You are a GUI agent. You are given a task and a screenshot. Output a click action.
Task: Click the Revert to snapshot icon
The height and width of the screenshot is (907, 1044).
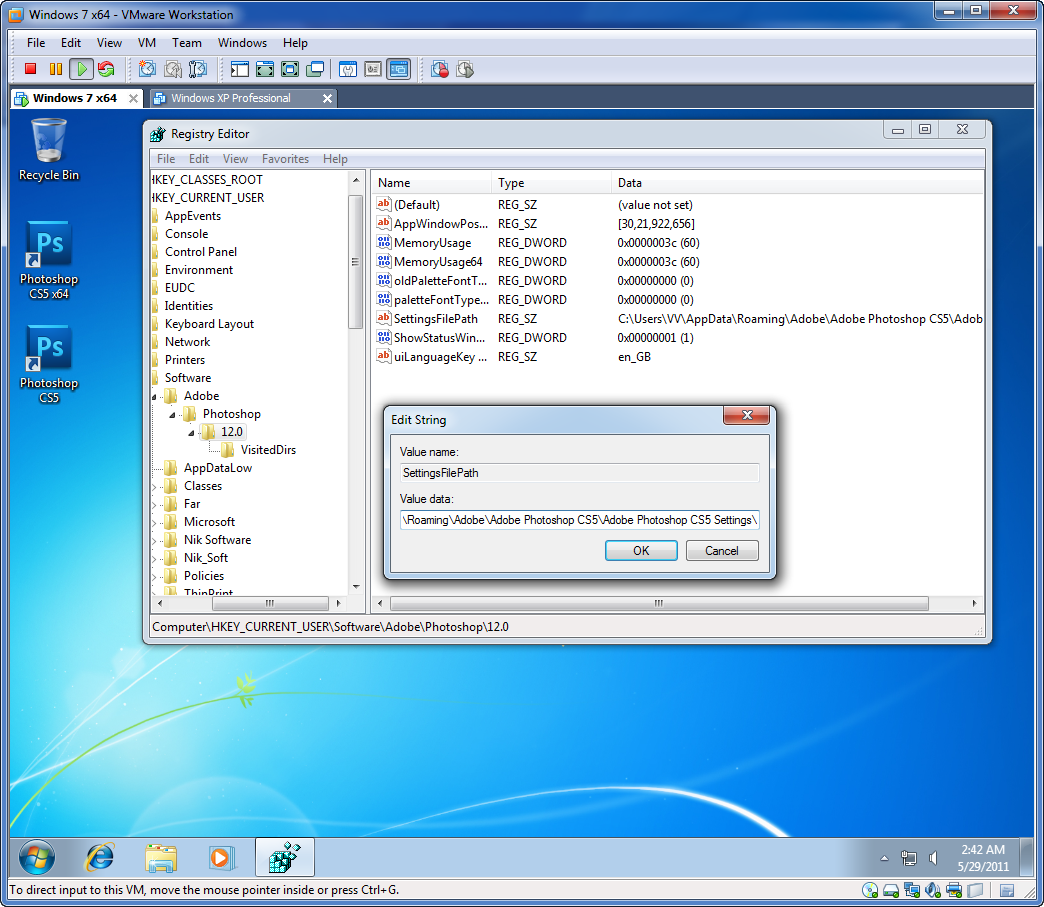(x=172, y=69)
